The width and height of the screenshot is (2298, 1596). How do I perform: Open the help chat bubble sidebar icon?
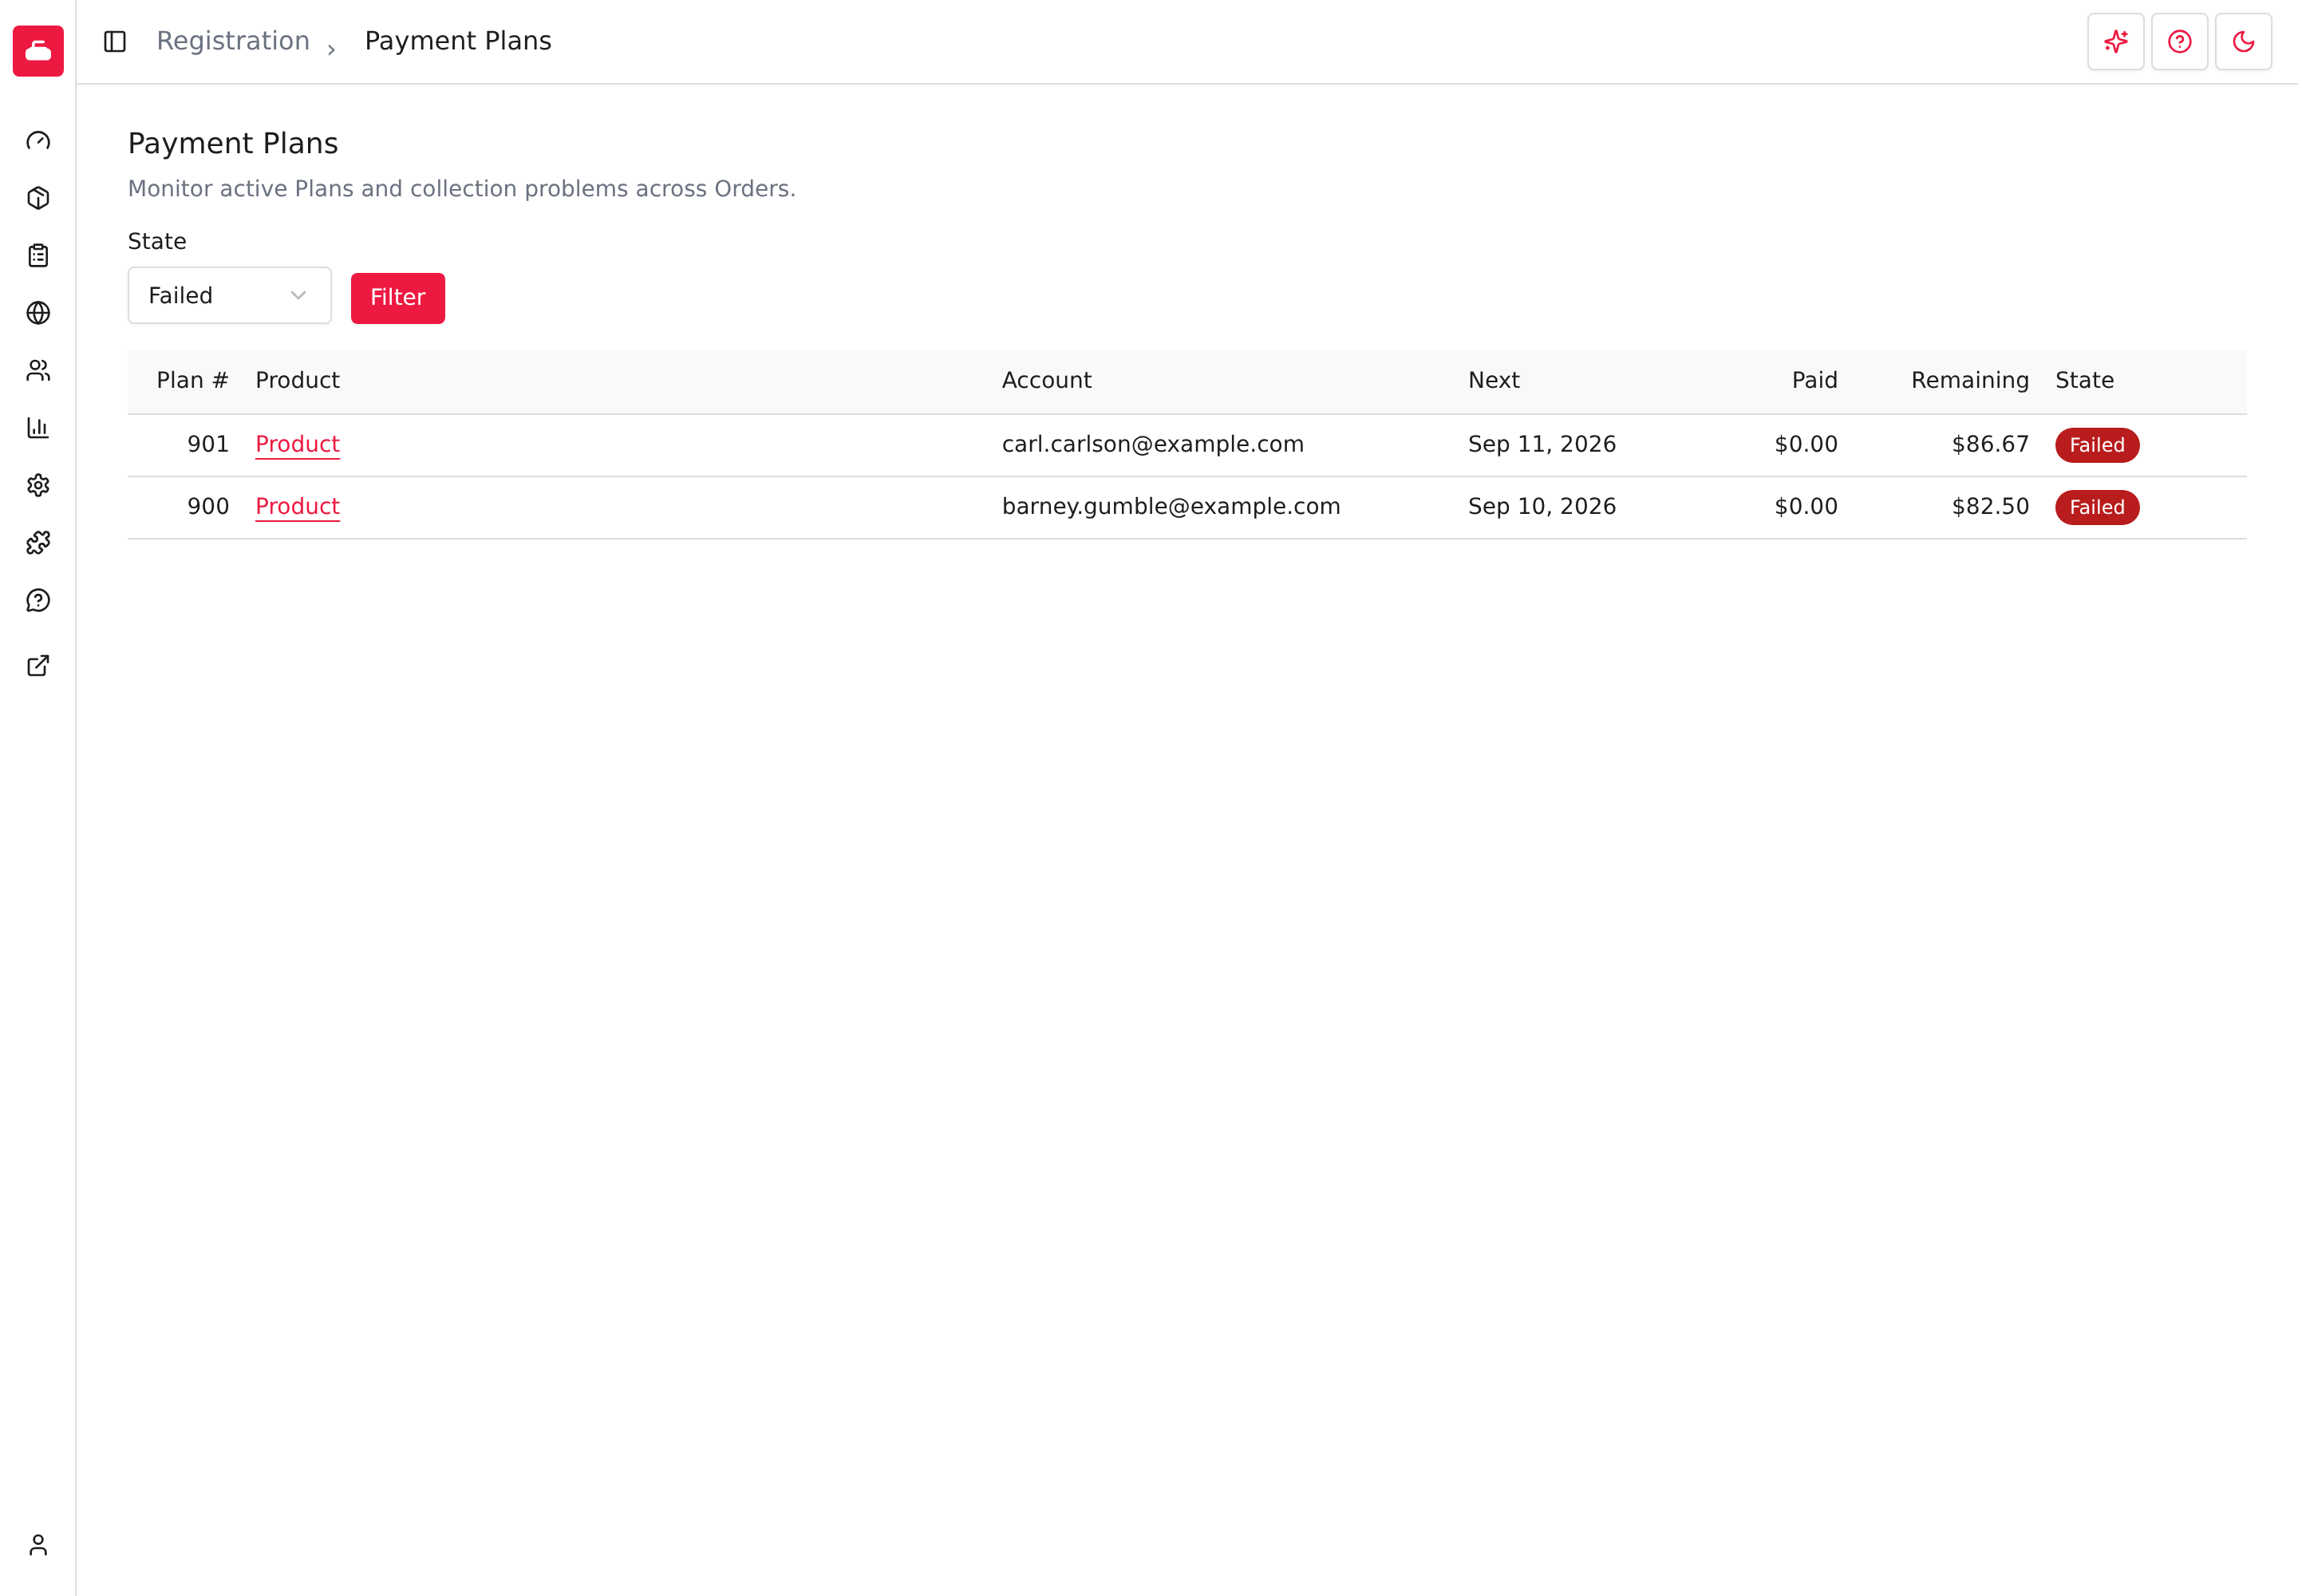(x=38, y=601)
